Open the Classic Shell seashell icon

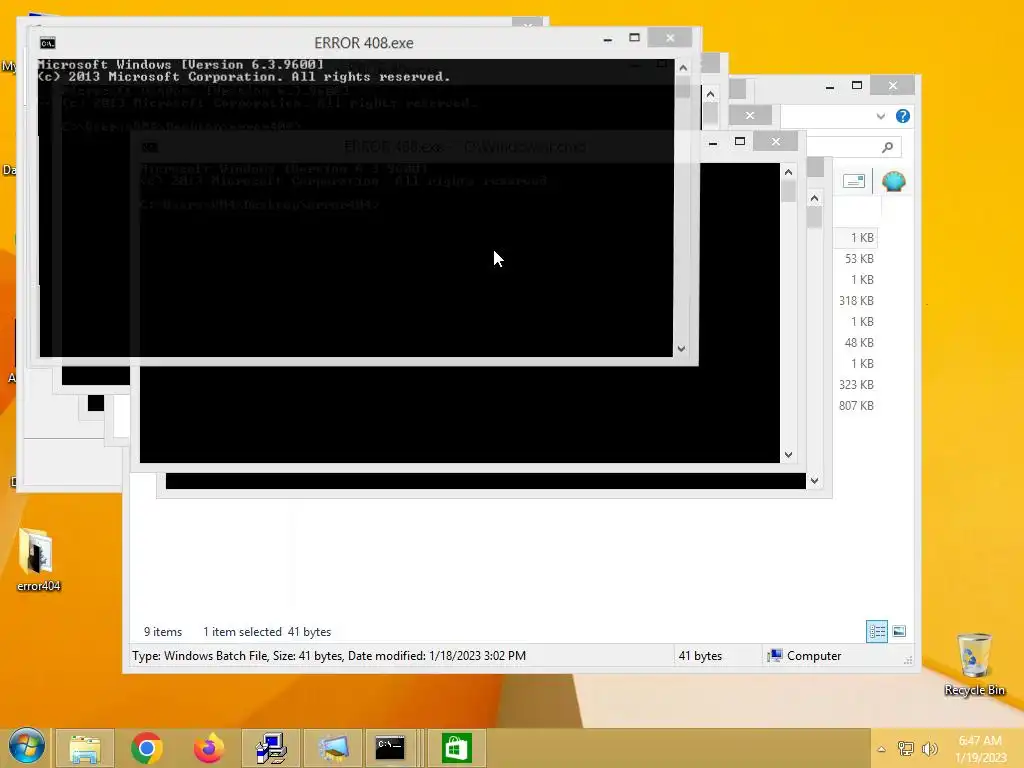click(893, 181)
